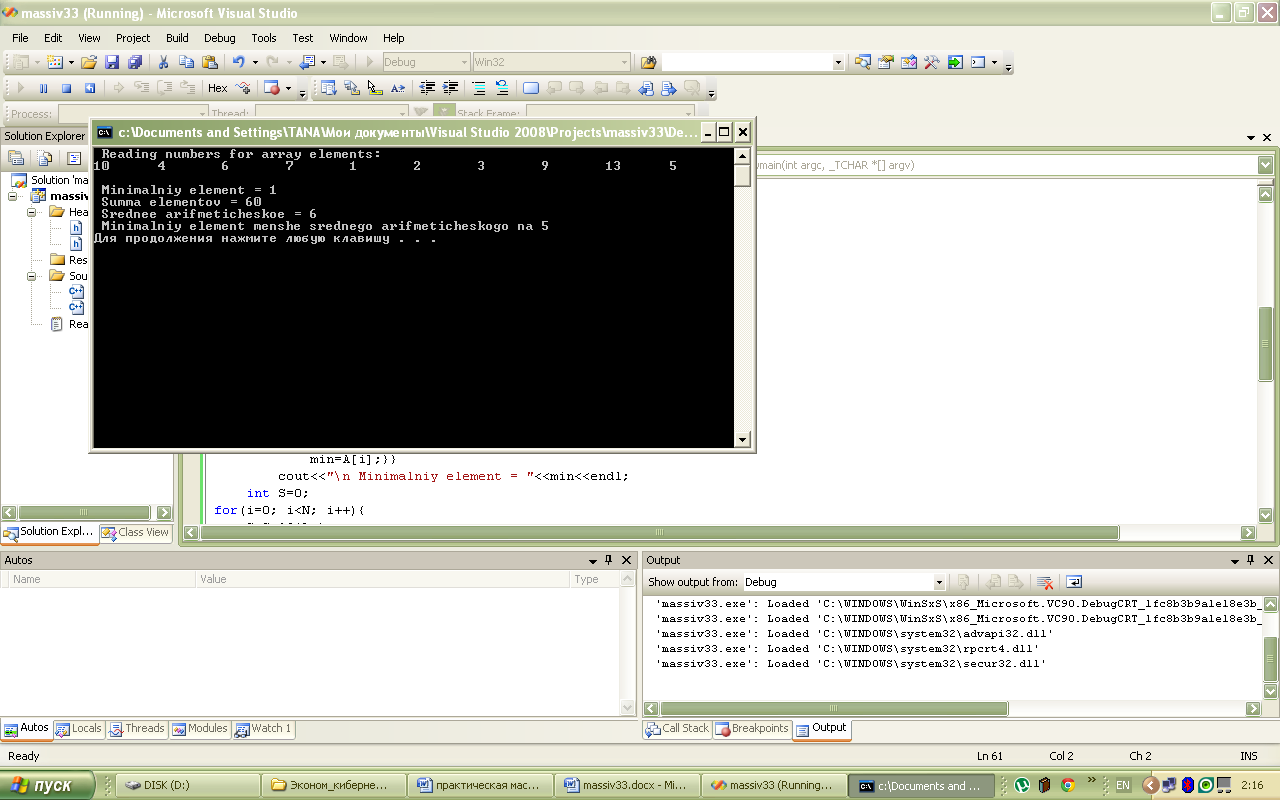
Task: Copy selection using the toolbar Copy icon
Action: coord(186,62)
